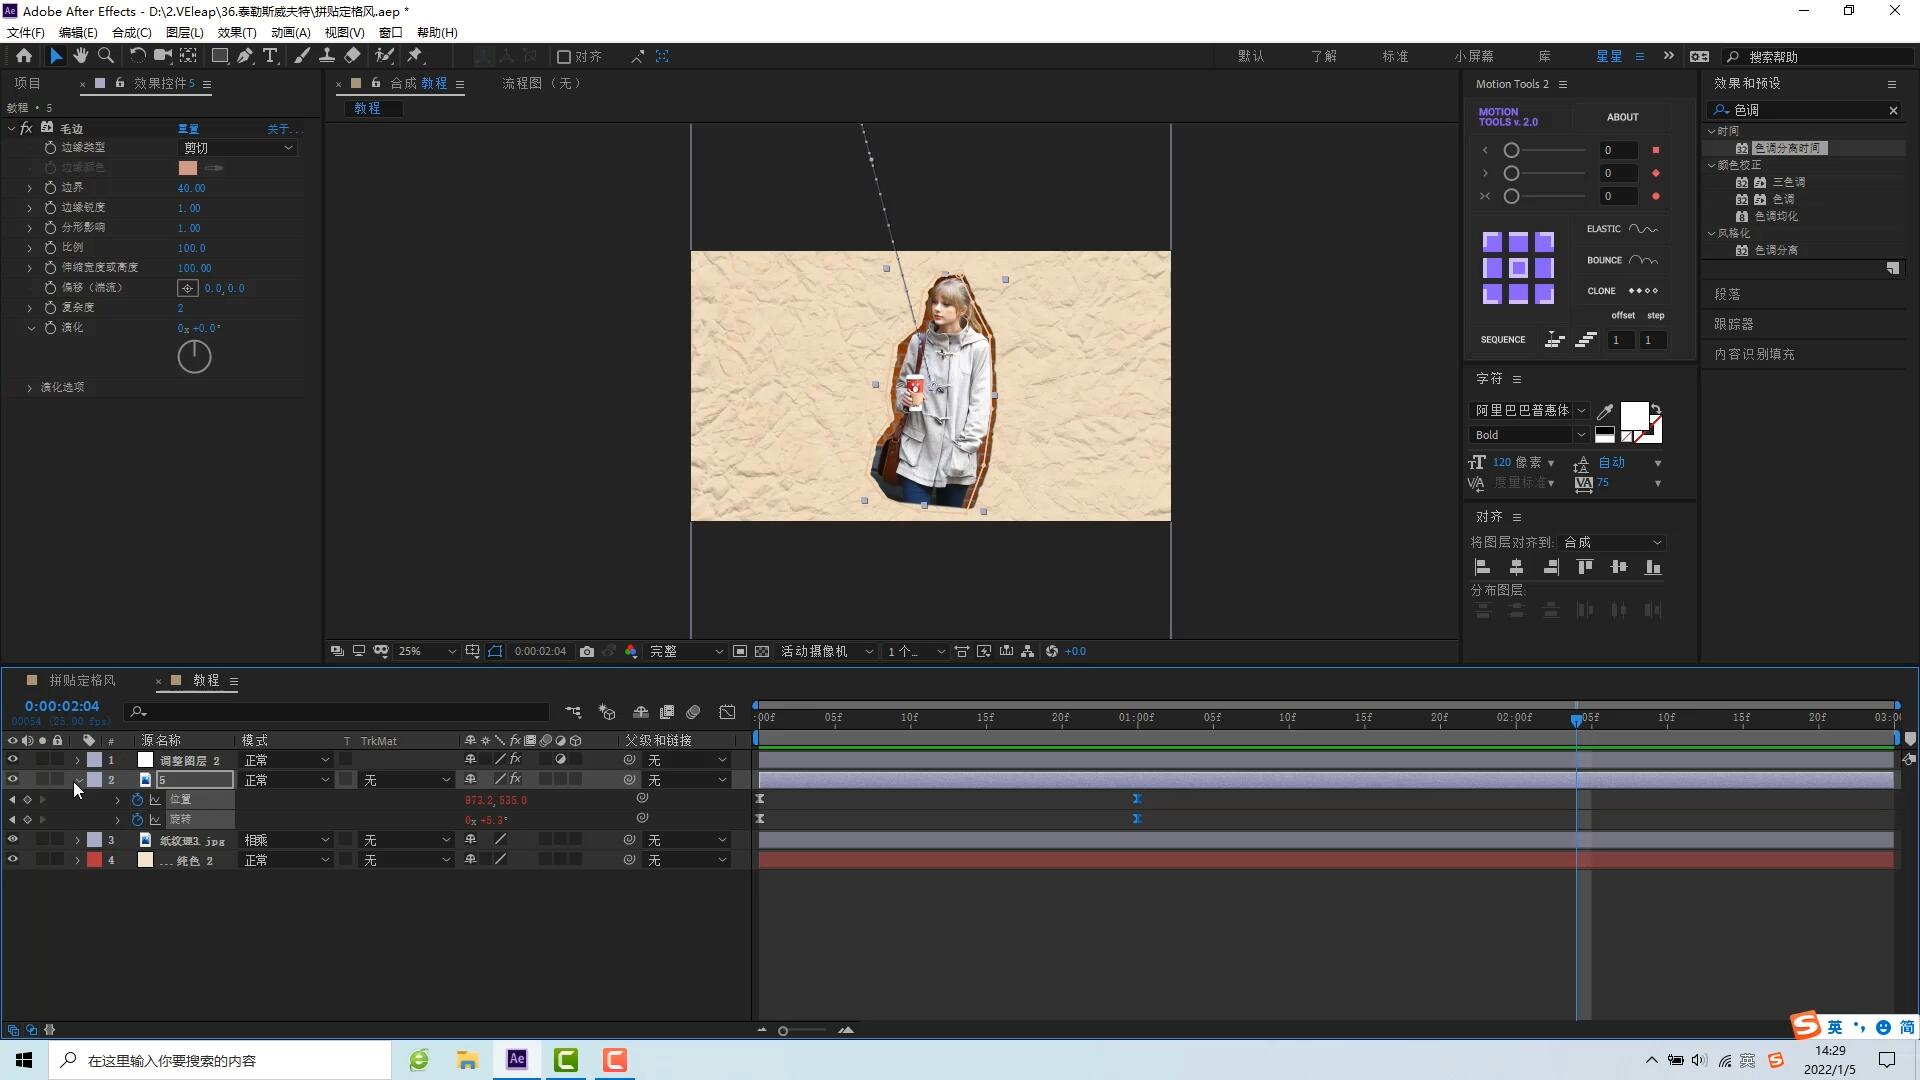Hide layer 3 纸纹理3.jpg eye toggle
The width and height of the screenshot is (1920, 1080).
tap(13, 840)
